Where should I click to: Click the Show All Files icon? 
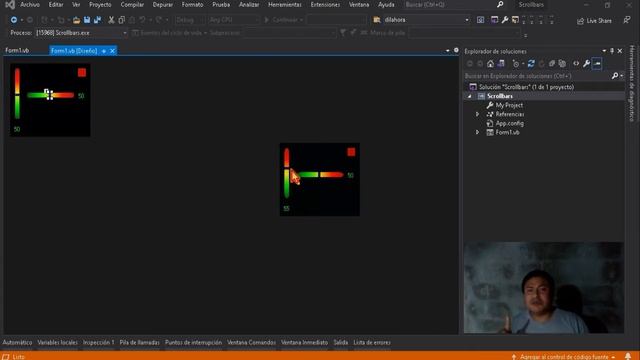pyautogui.click(x=562, y=64)
